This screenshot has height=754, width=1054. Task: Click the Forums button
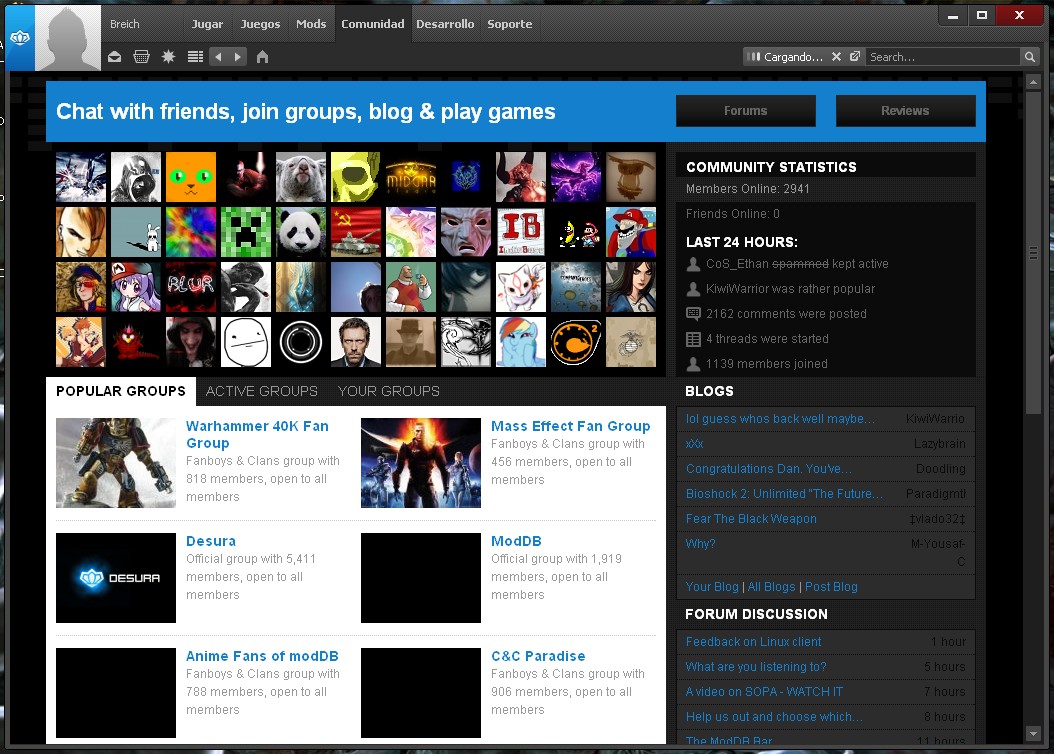click(x=745, y=111)
